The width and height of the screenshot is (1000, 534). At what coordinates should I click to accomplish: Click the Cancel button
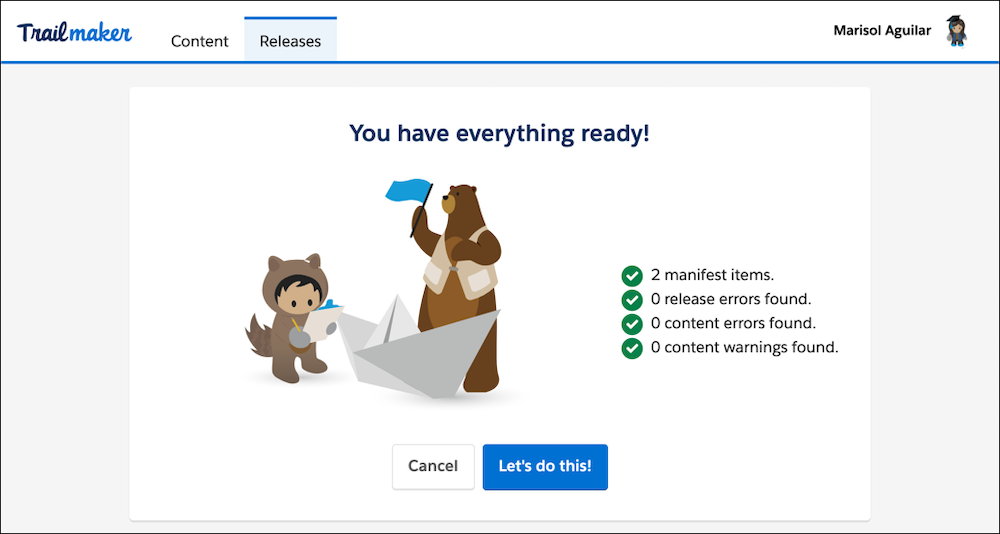(433, 466)
